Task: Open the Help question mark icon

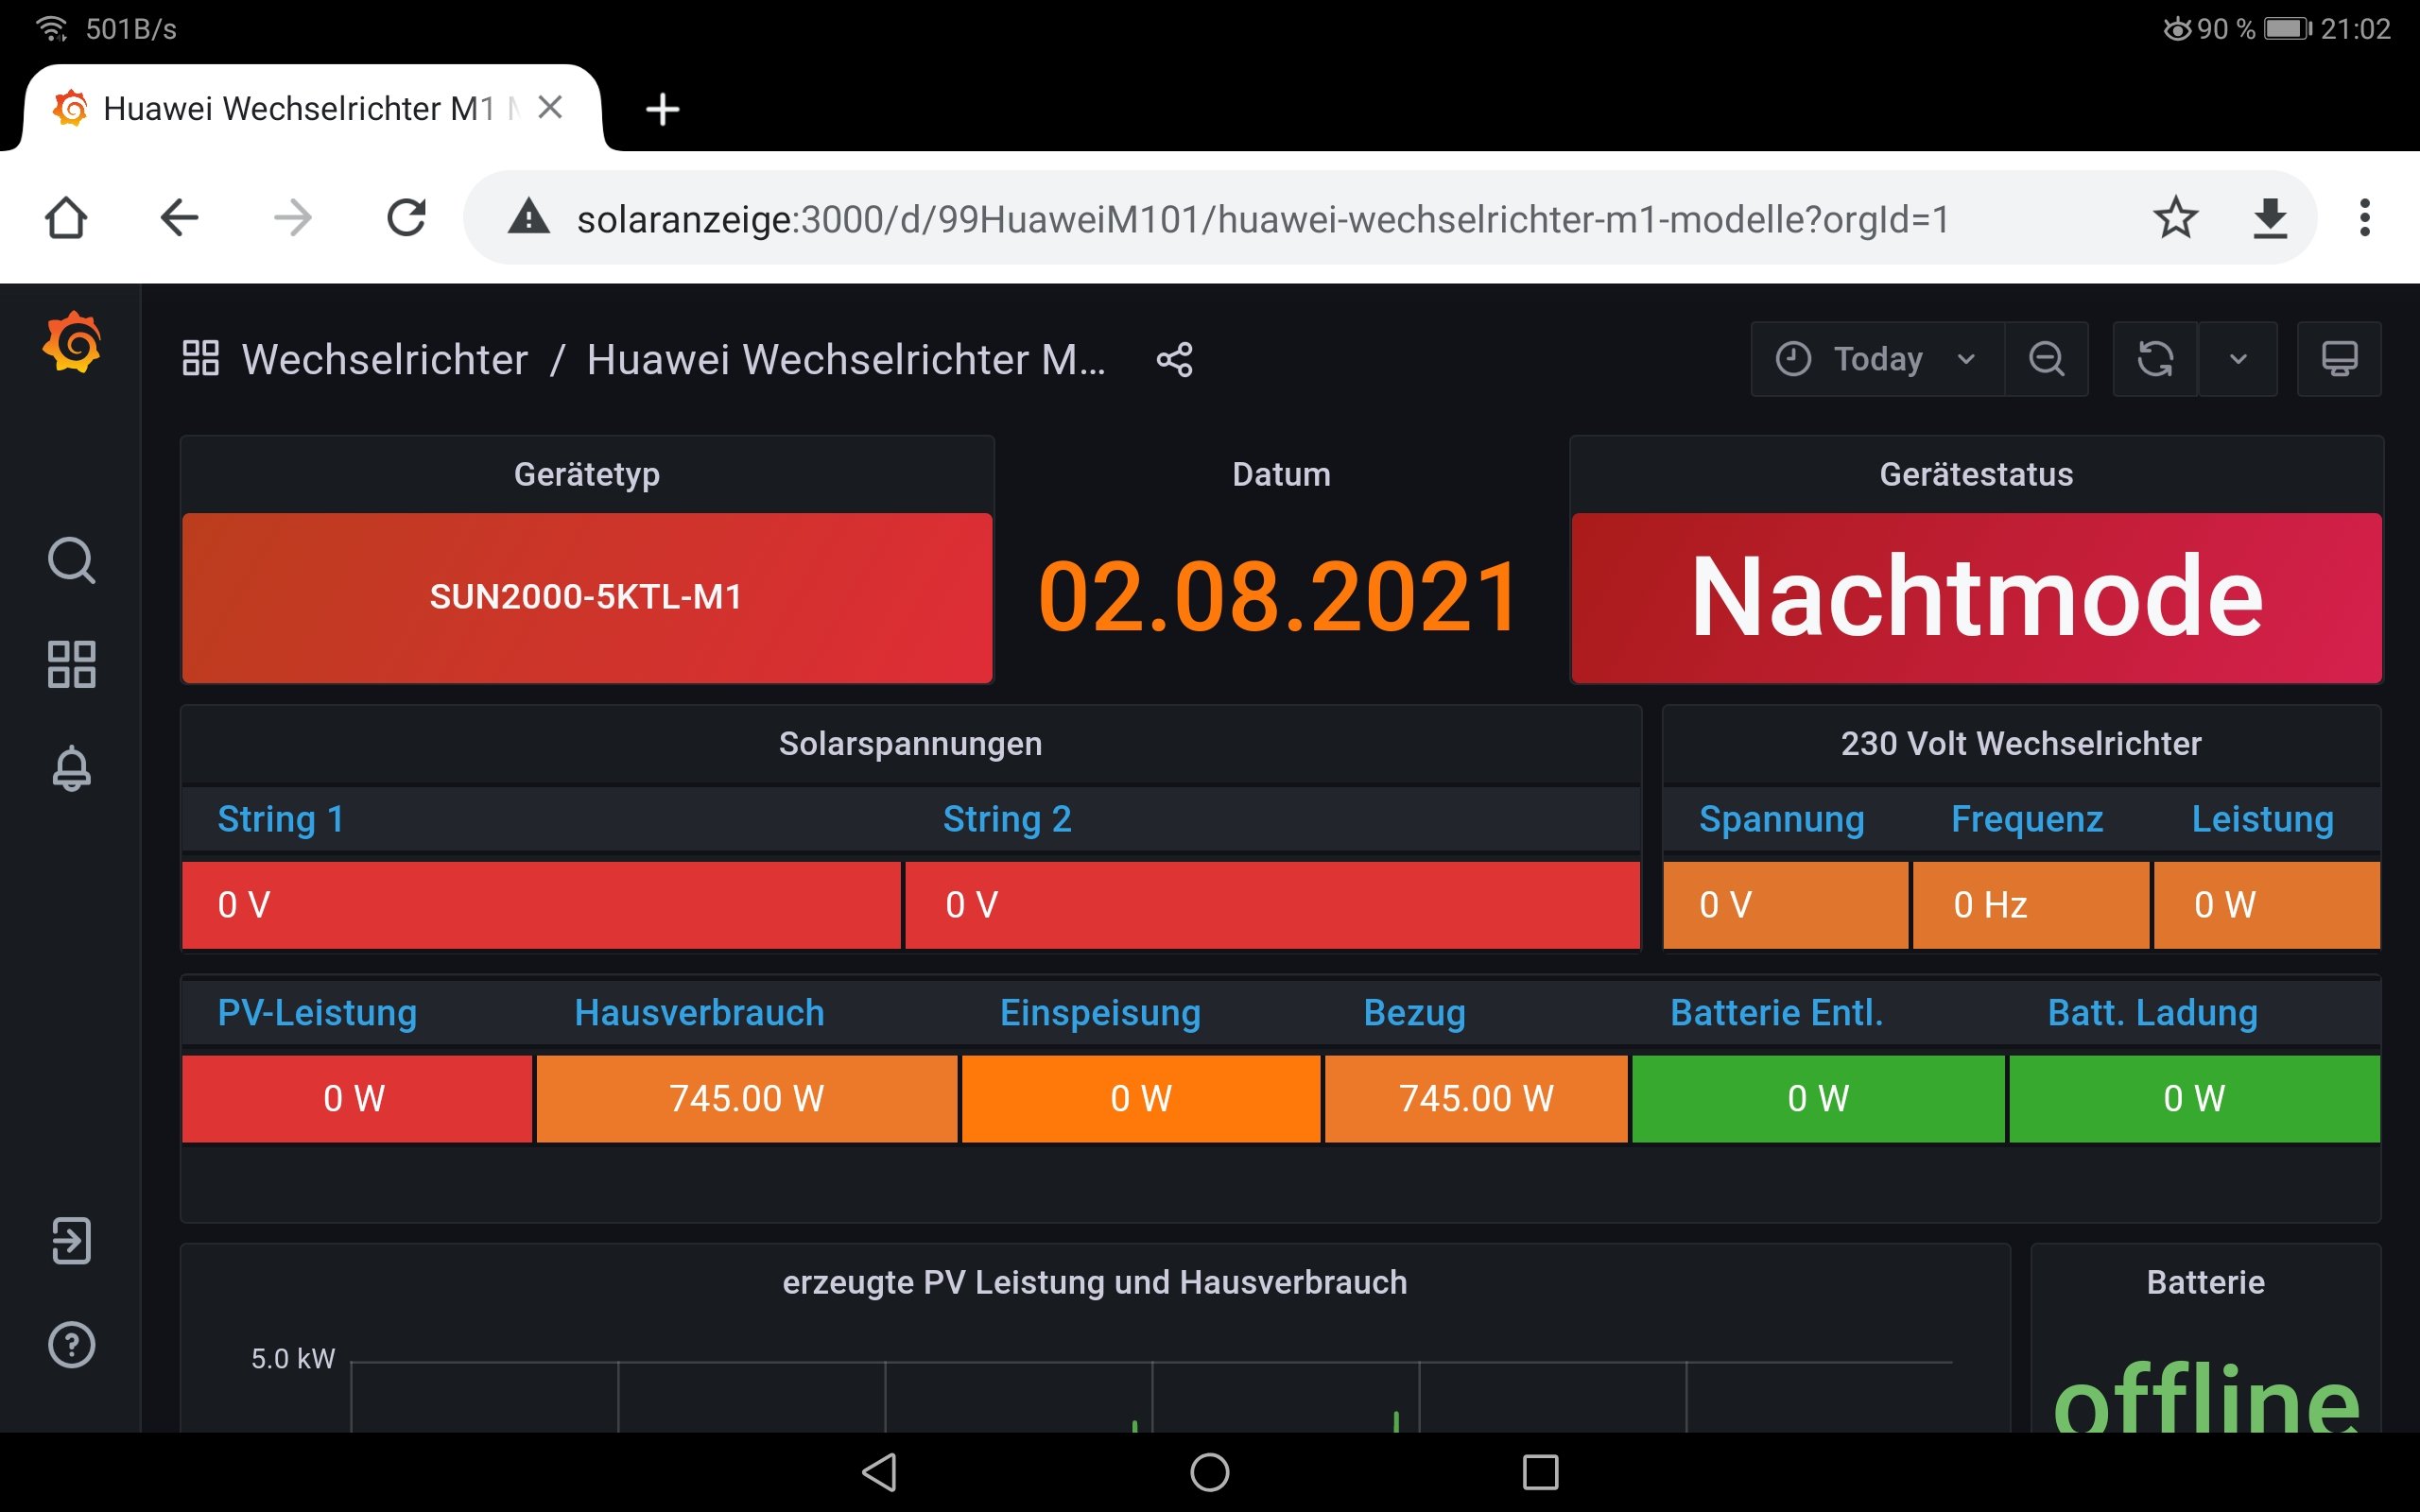Action: point(72,1345)
